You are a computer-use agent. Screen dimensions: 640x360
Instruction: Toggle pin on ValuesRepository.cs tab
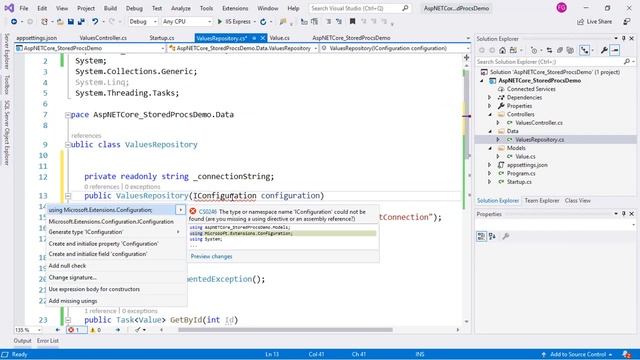(x=254, y=38)
